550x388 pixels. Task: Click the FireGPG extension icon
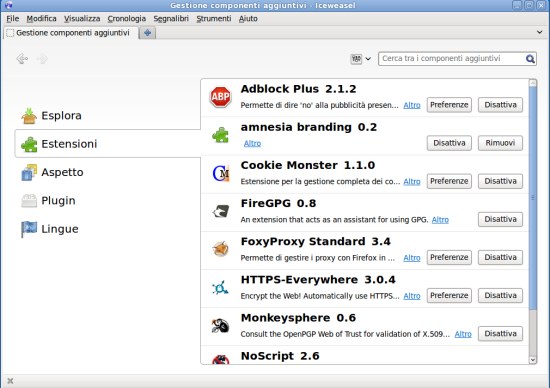tap(221, 211)
